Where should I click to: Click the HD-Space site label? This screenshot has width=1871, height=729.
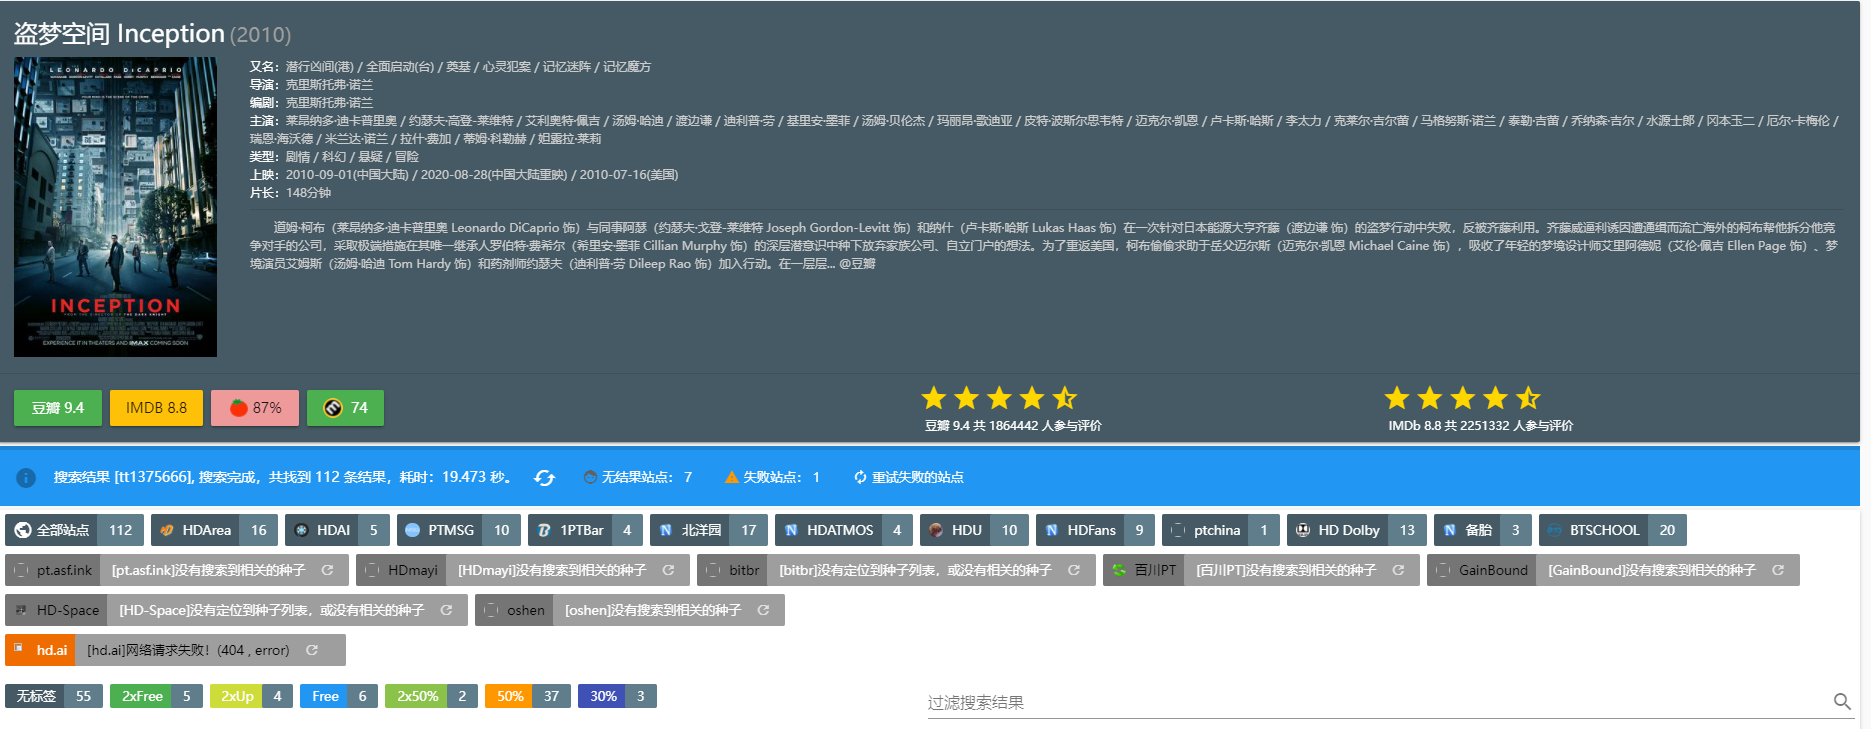coord(57,610)
